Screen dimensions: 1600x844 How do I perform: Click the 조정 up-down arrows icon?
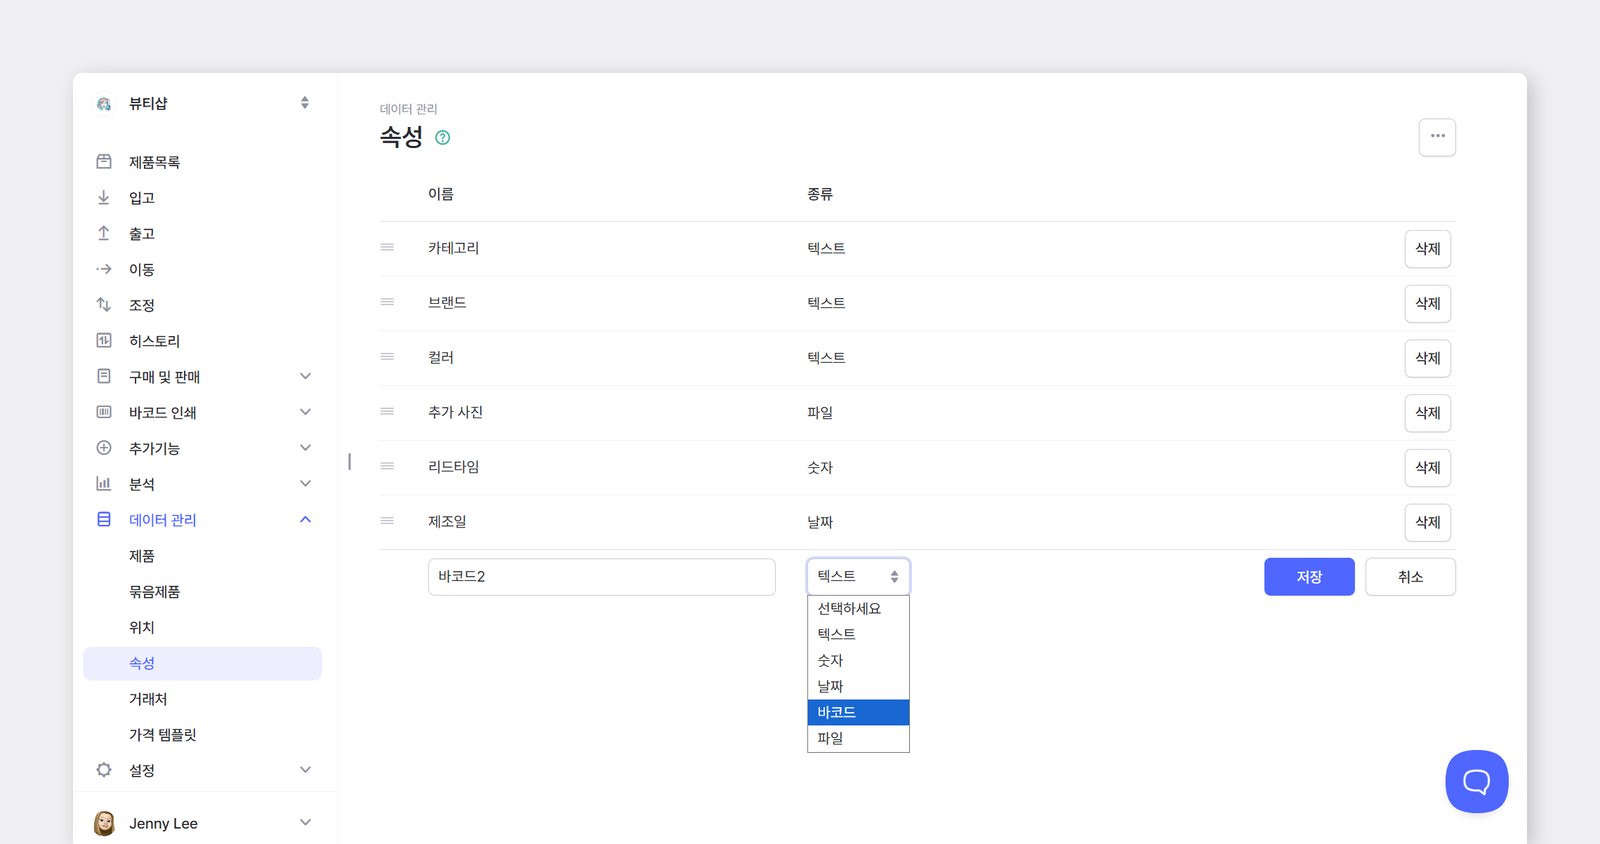(104, 305)
